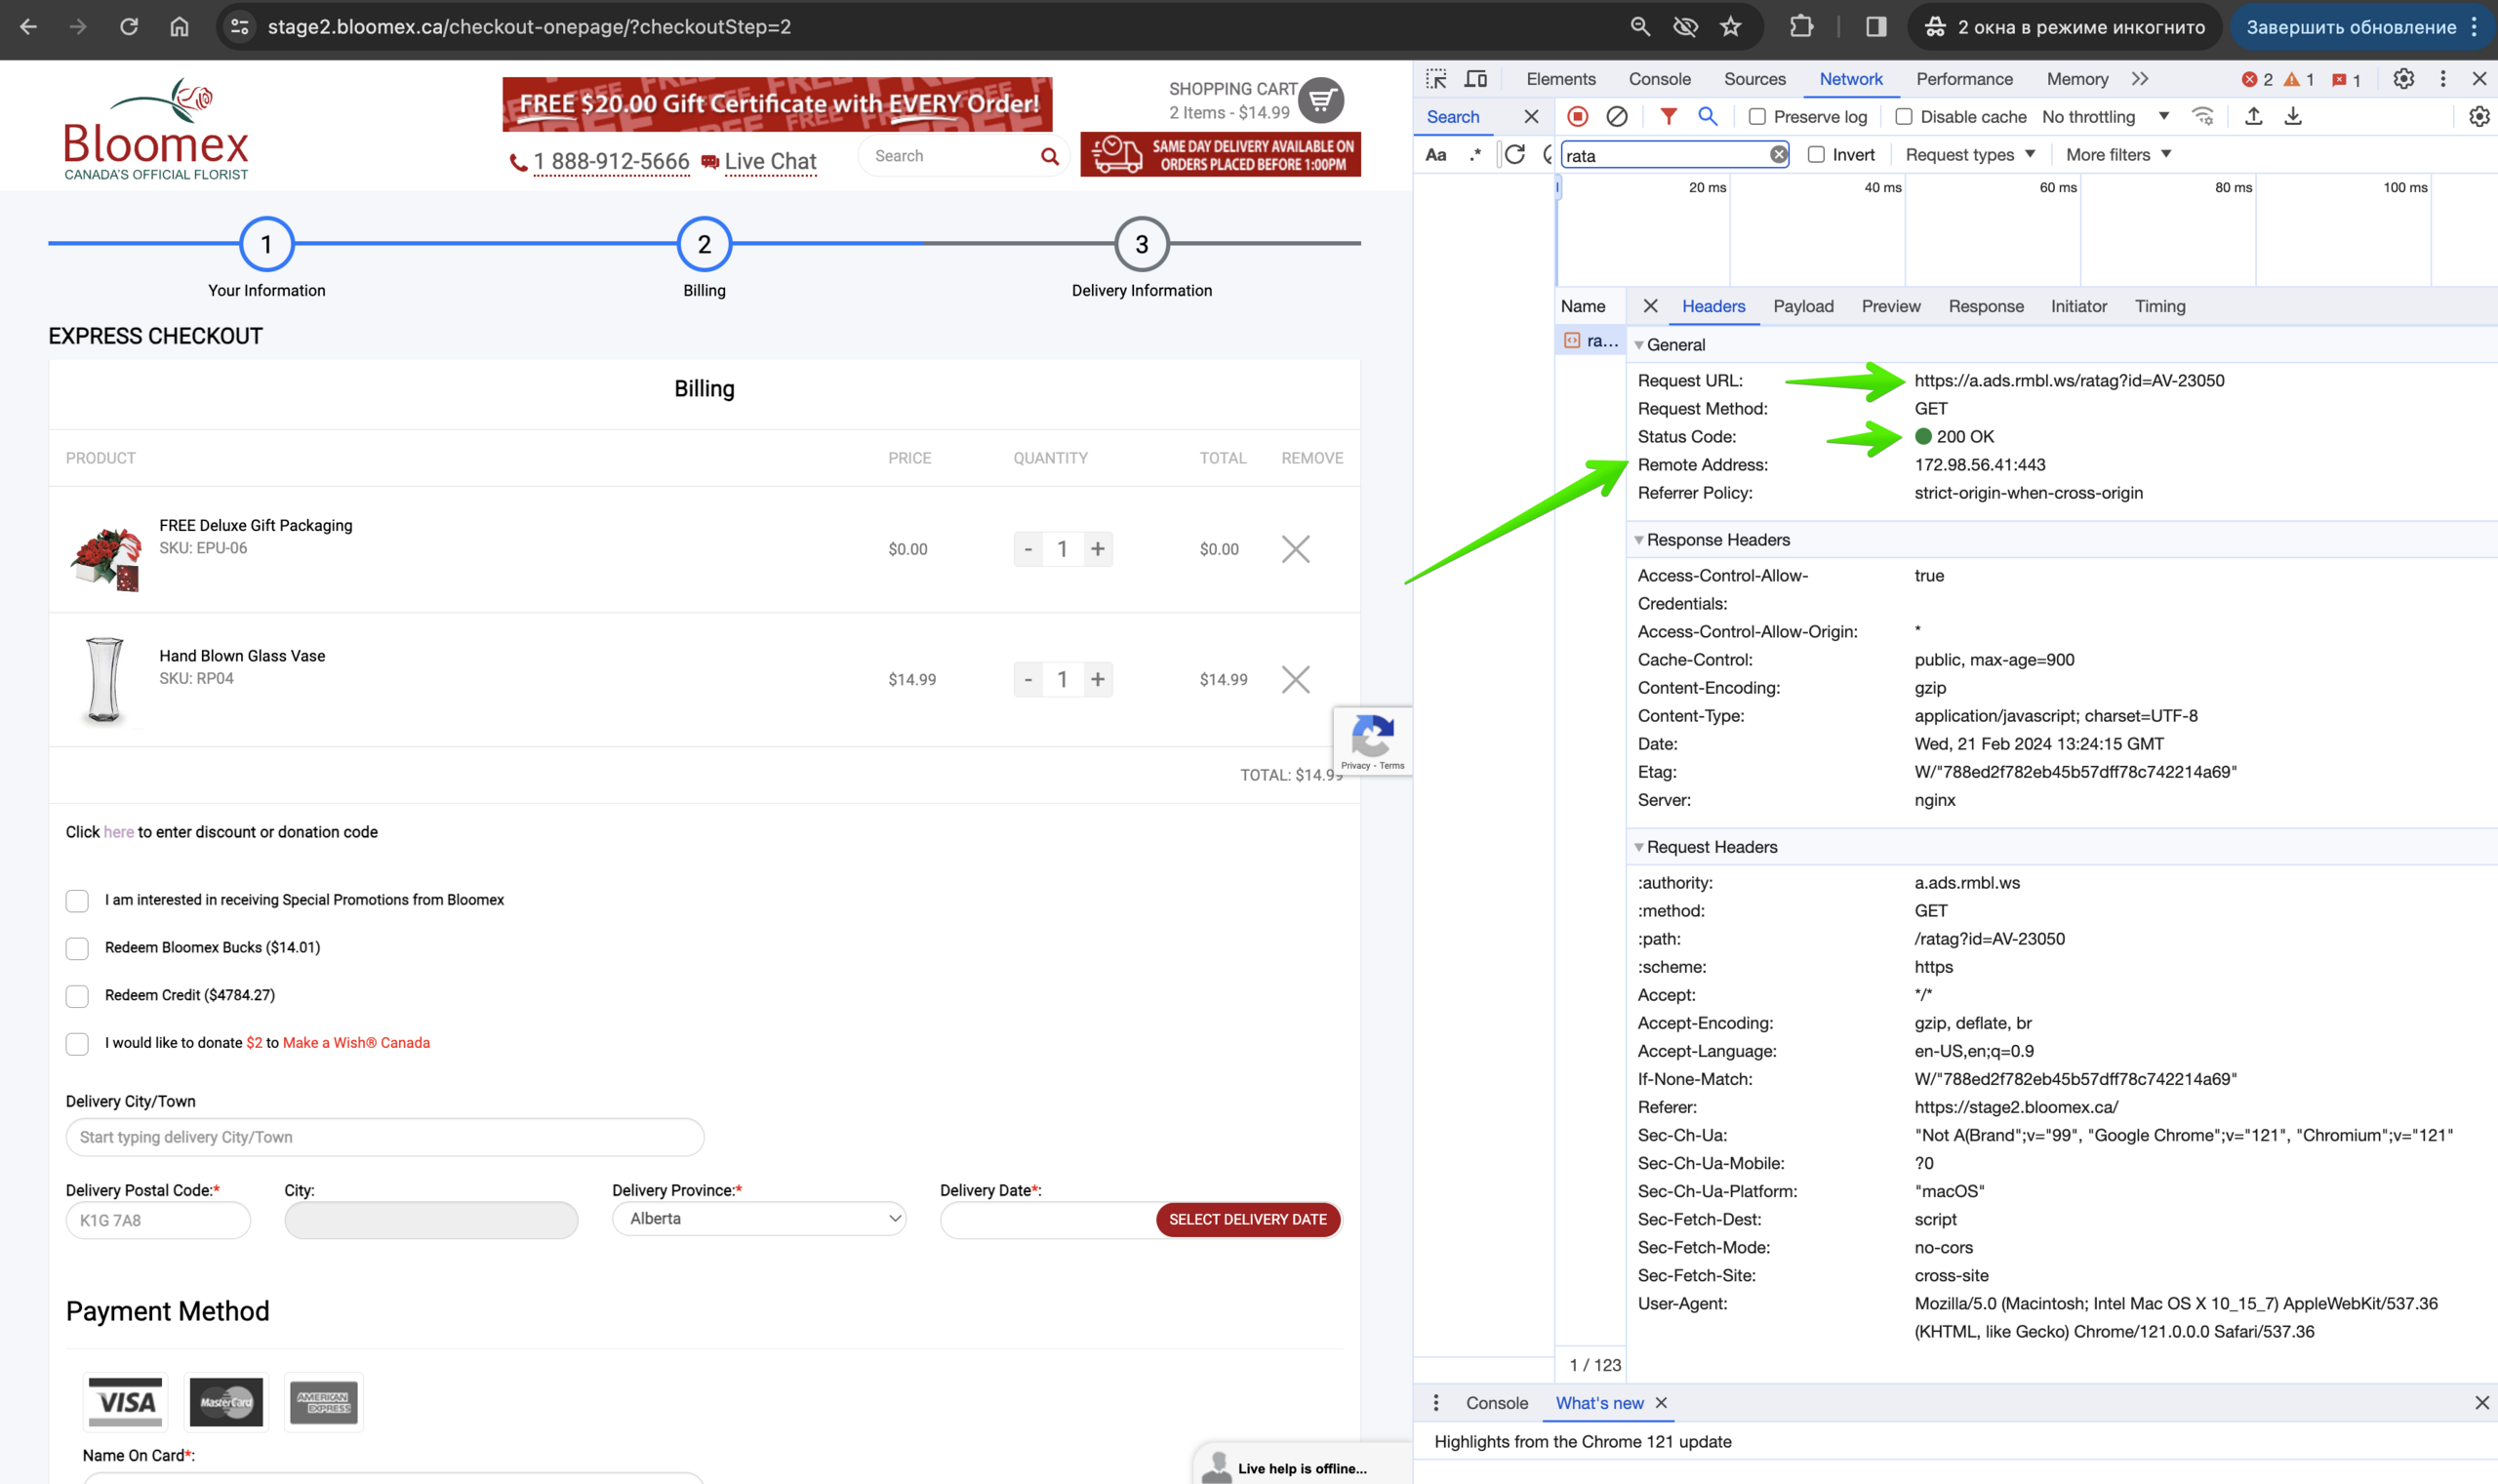This screenshot has height=1484, width=2498.
Task: Open the request Response tab
Action: click(x=1986, y=306)
